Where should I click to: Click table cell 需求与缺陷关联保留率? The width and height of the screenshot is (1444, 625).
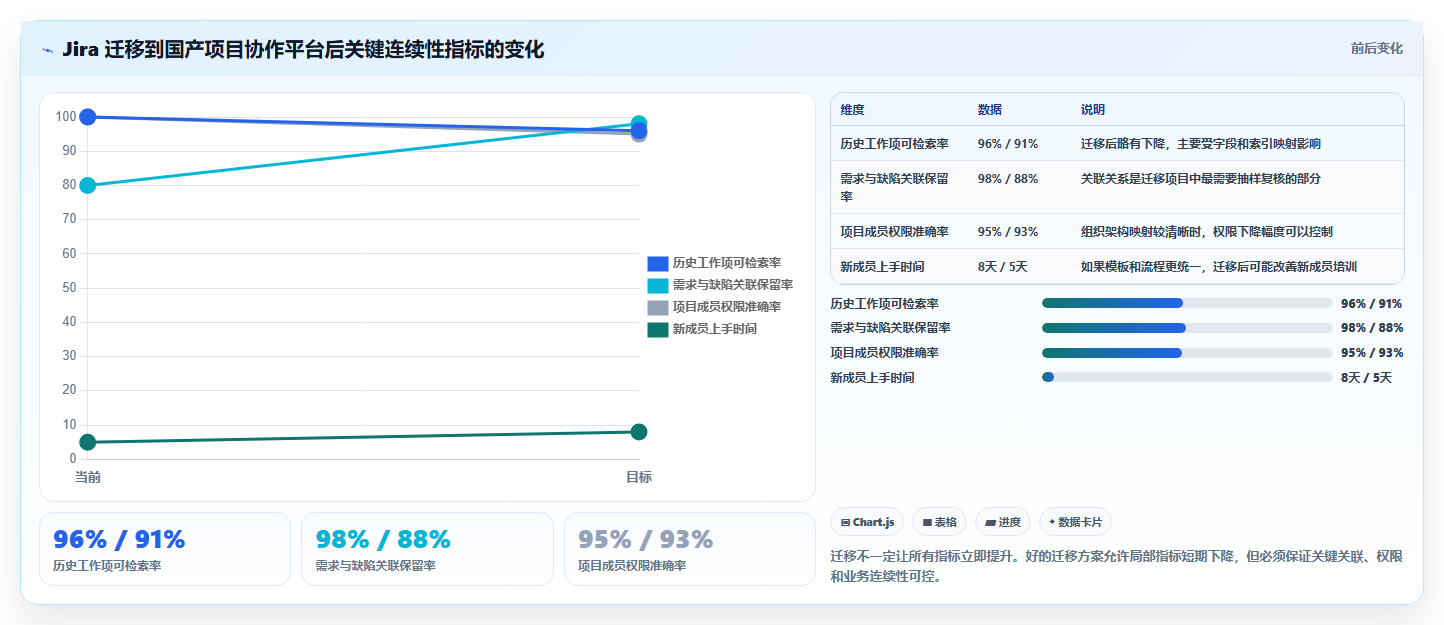tap(894, 187)
